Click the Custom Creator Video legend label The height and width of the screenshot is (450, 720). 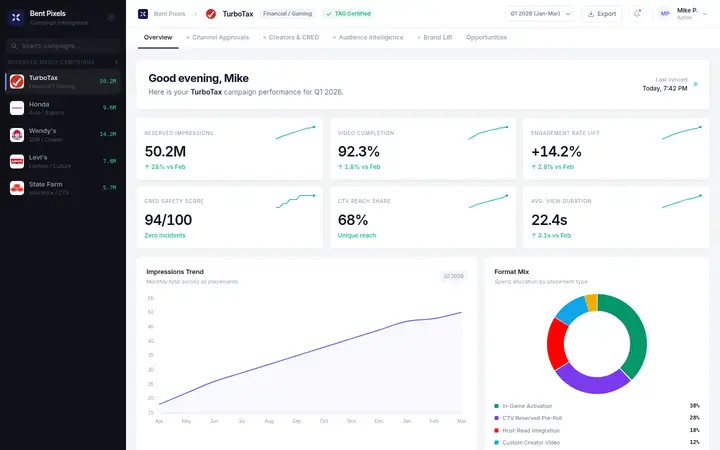(531, 443)
